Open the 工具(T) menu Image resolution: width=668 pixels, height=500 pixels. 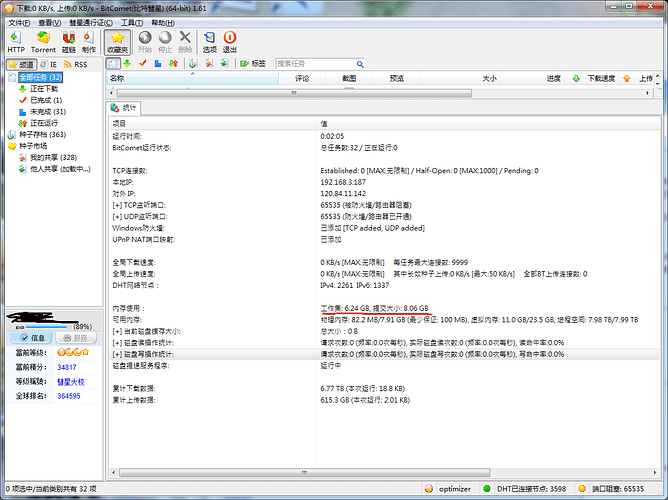tap(132, 23)
